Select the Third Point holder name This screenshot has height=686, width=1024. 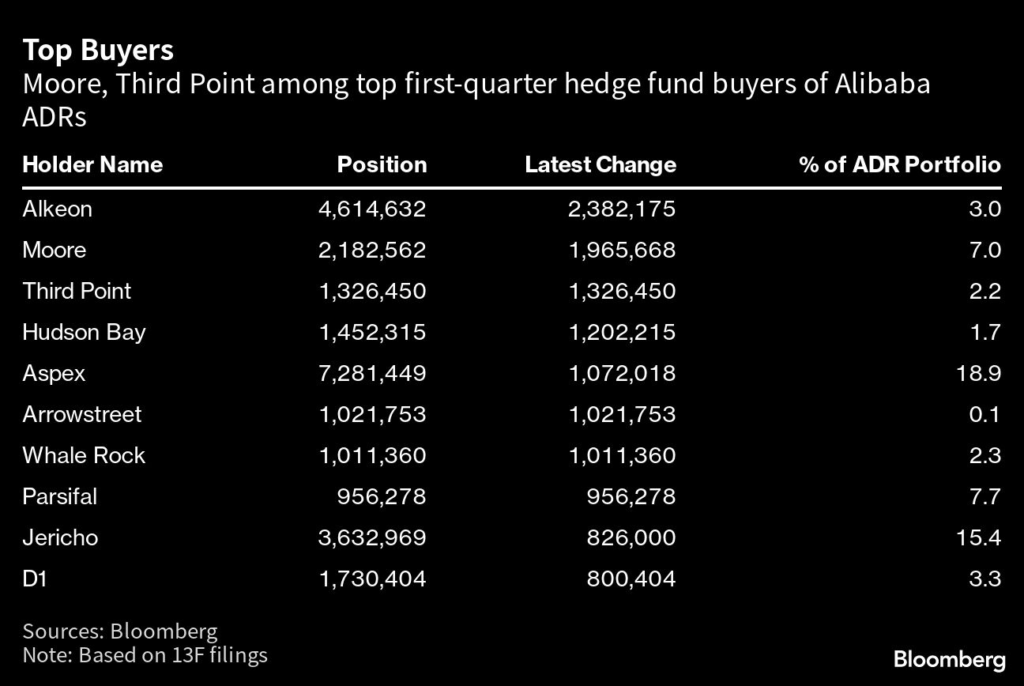coord(77,291)
